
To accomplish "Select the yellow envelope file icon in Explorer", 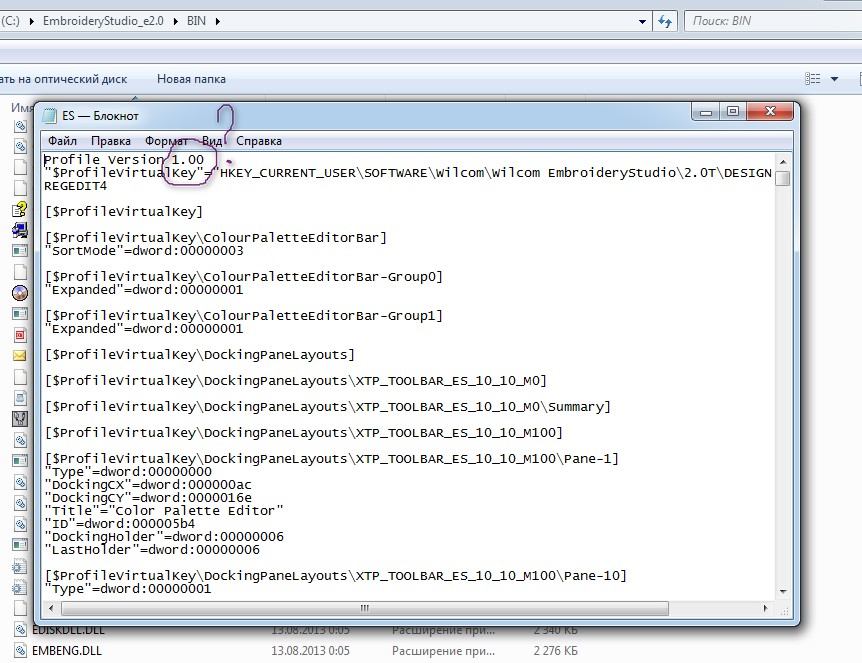I will coord(20,356).
